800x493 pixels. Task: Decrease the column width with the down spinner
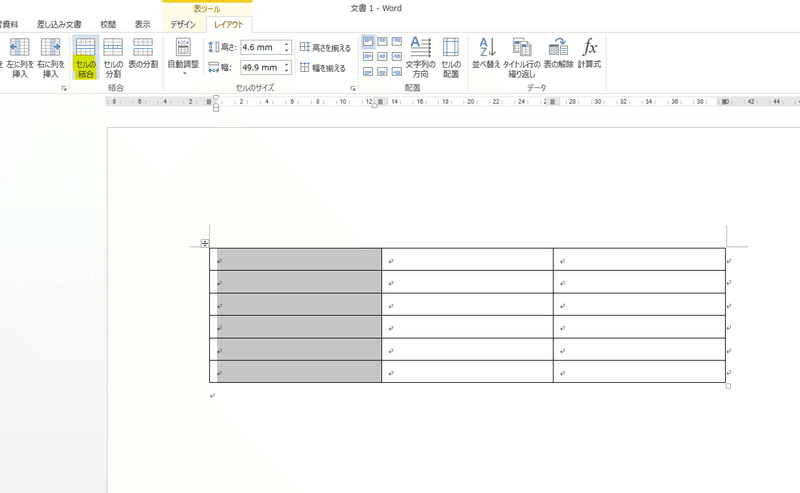[287, 71]
